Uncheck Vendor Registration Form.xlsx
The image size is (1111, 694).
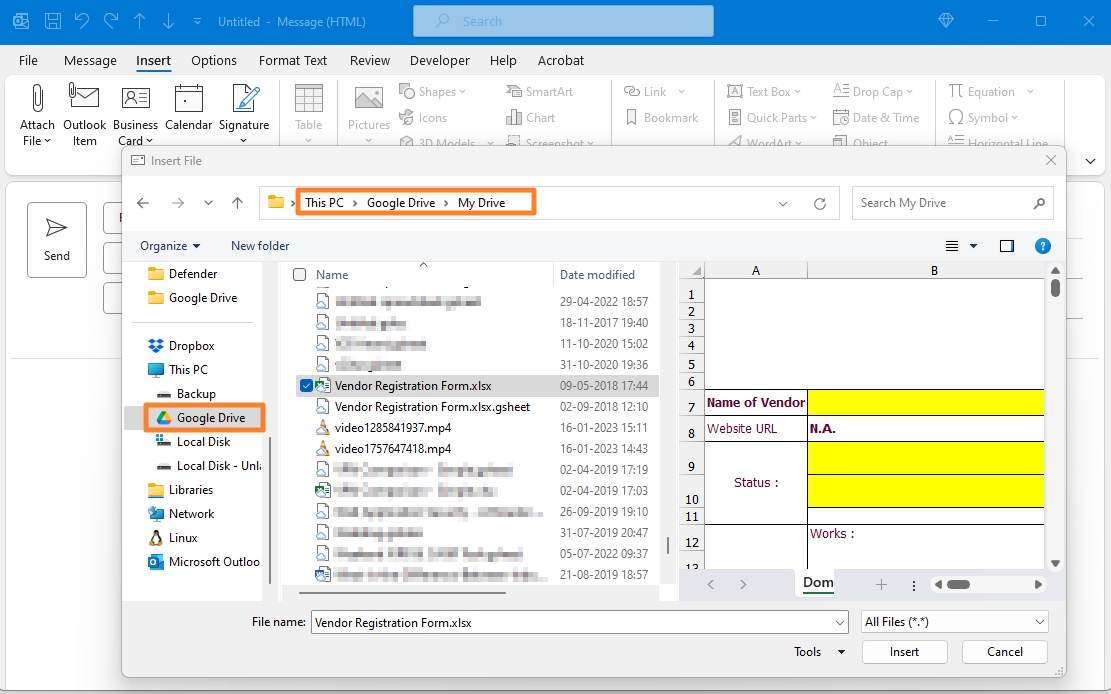(x=305, y=385)
